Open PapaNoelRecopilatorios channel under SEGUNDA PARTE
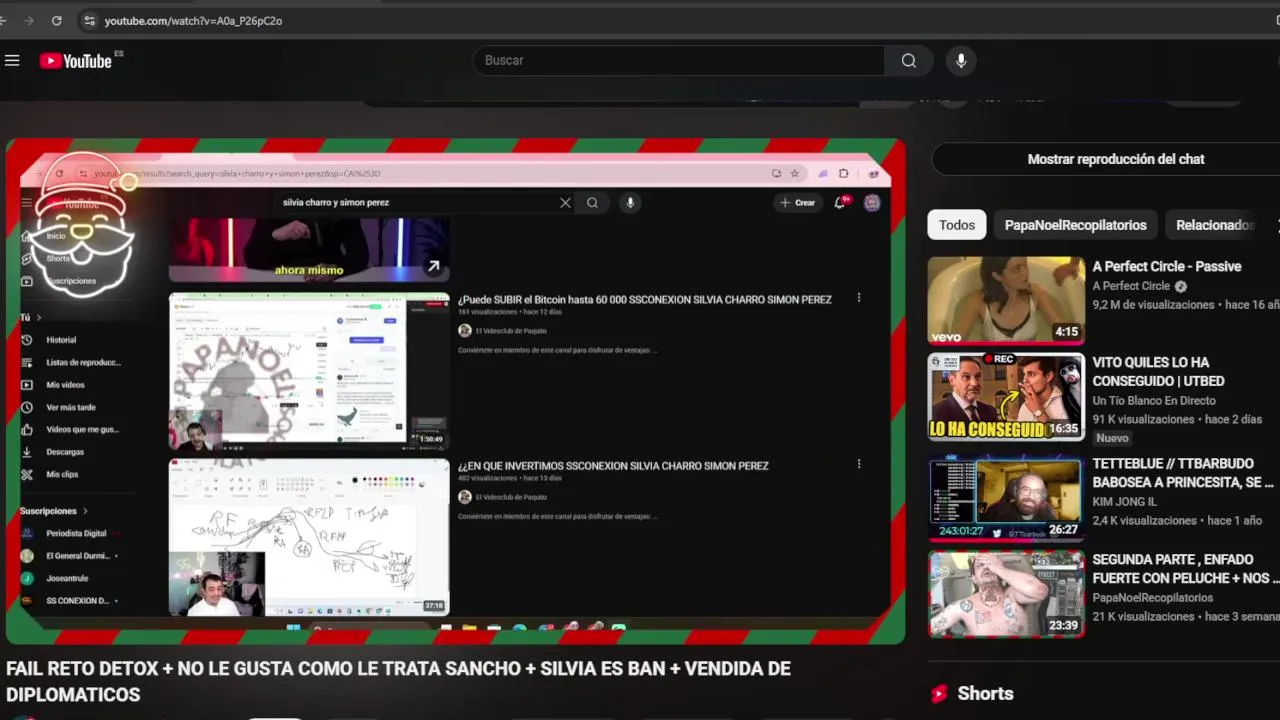 (1153, 598)
